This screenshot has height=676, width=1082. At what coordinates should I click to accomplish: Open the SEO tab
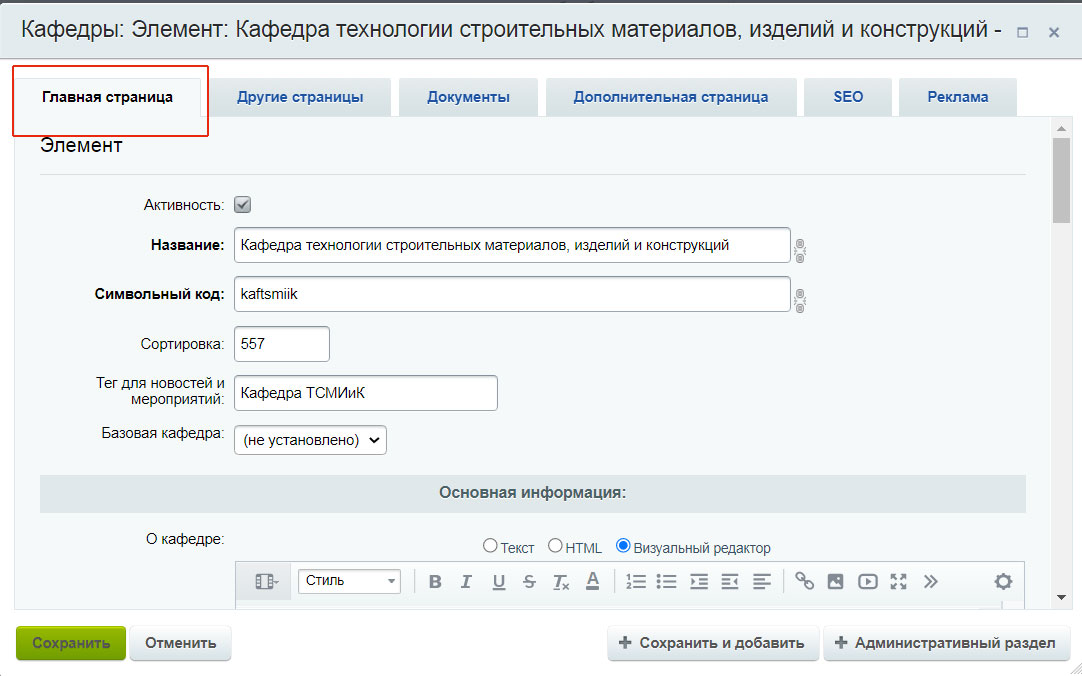coord(848,97)
